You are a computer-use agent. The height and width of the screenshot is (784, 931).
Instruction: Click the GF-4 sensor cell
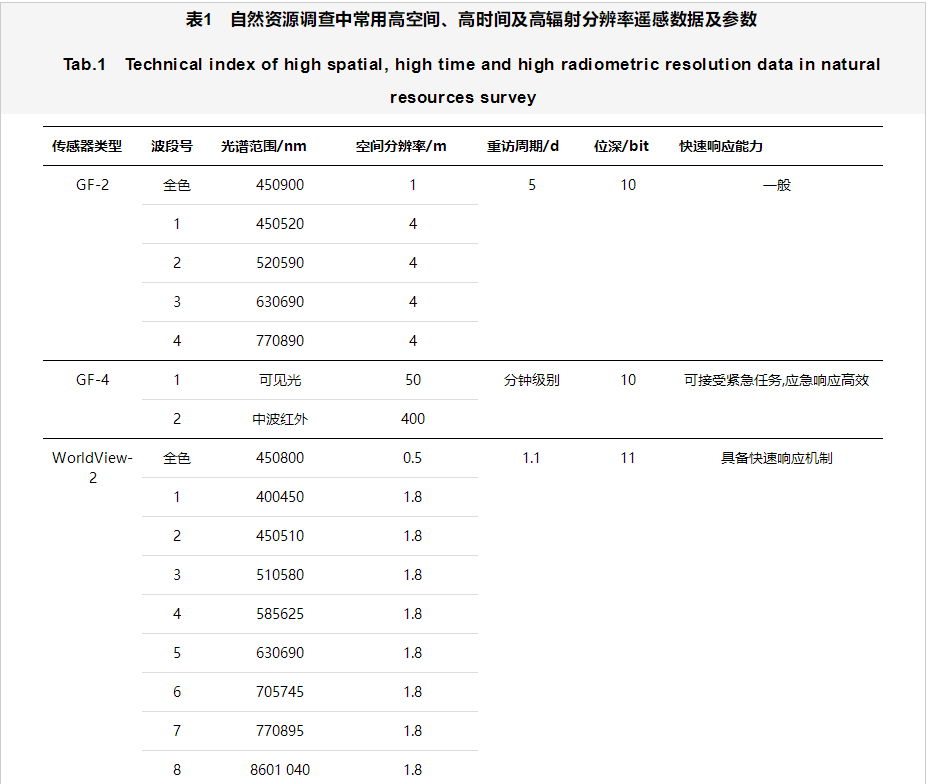[x=93, y=380]
